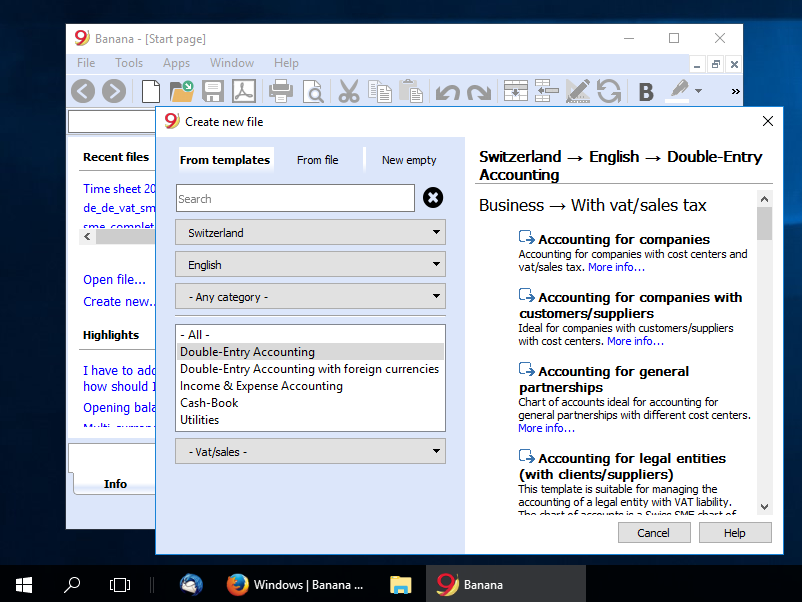Select 'Cash-Book' in the type list
This screenshot has width=802, height=602.
(x=310, y=403)
